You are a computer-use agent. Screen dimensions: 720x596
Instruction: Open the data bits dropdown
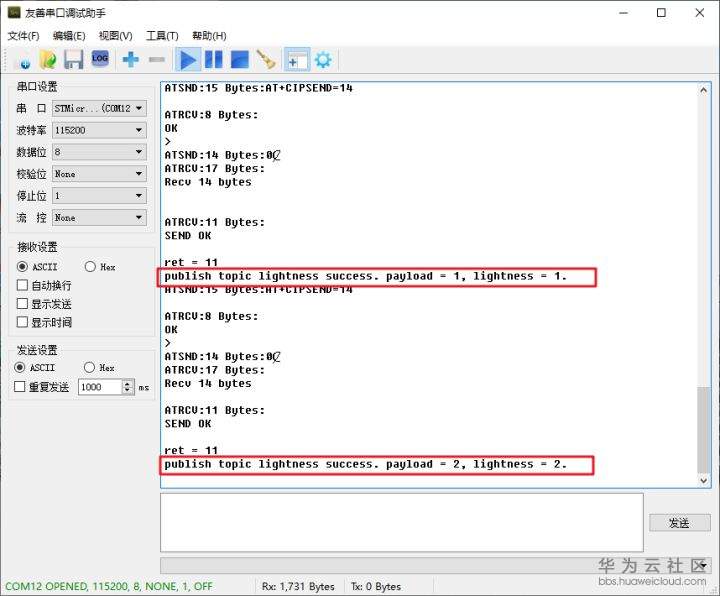(x=100, y=152)
